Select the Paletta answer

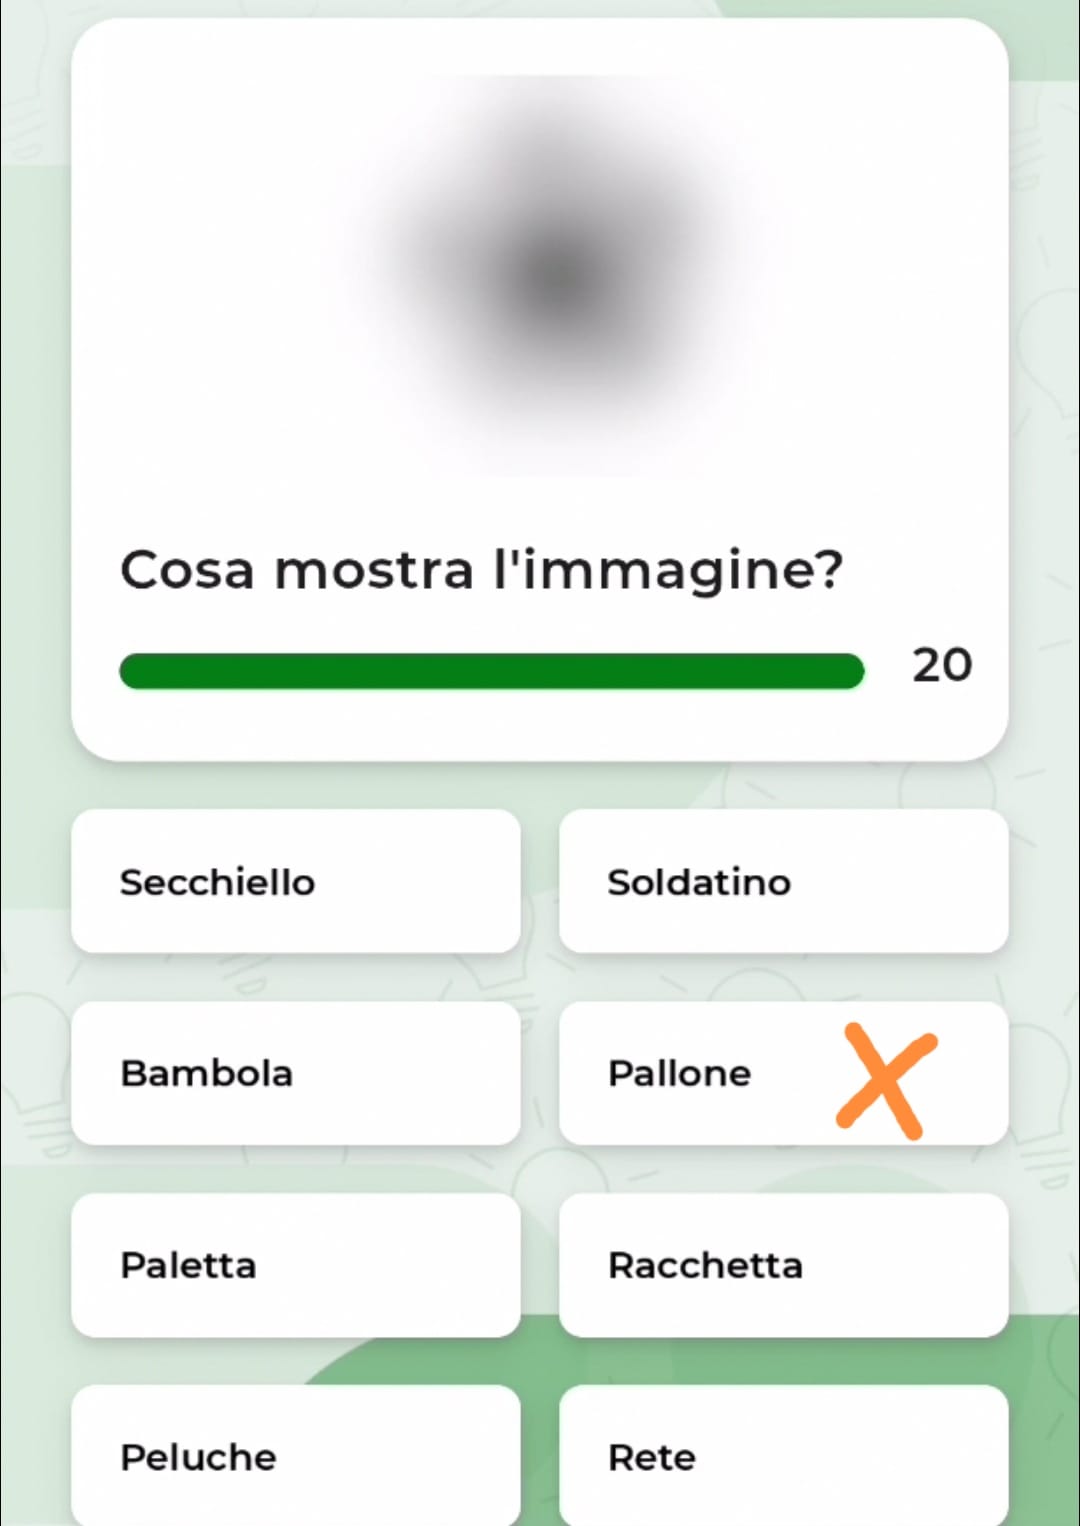tap(296, 1265)
